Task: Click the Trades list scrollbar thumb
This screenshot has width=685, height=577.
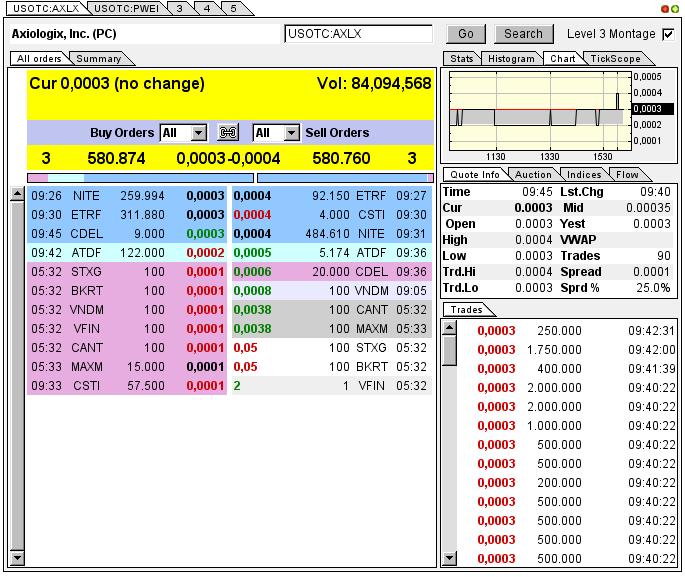Action: 449,350
